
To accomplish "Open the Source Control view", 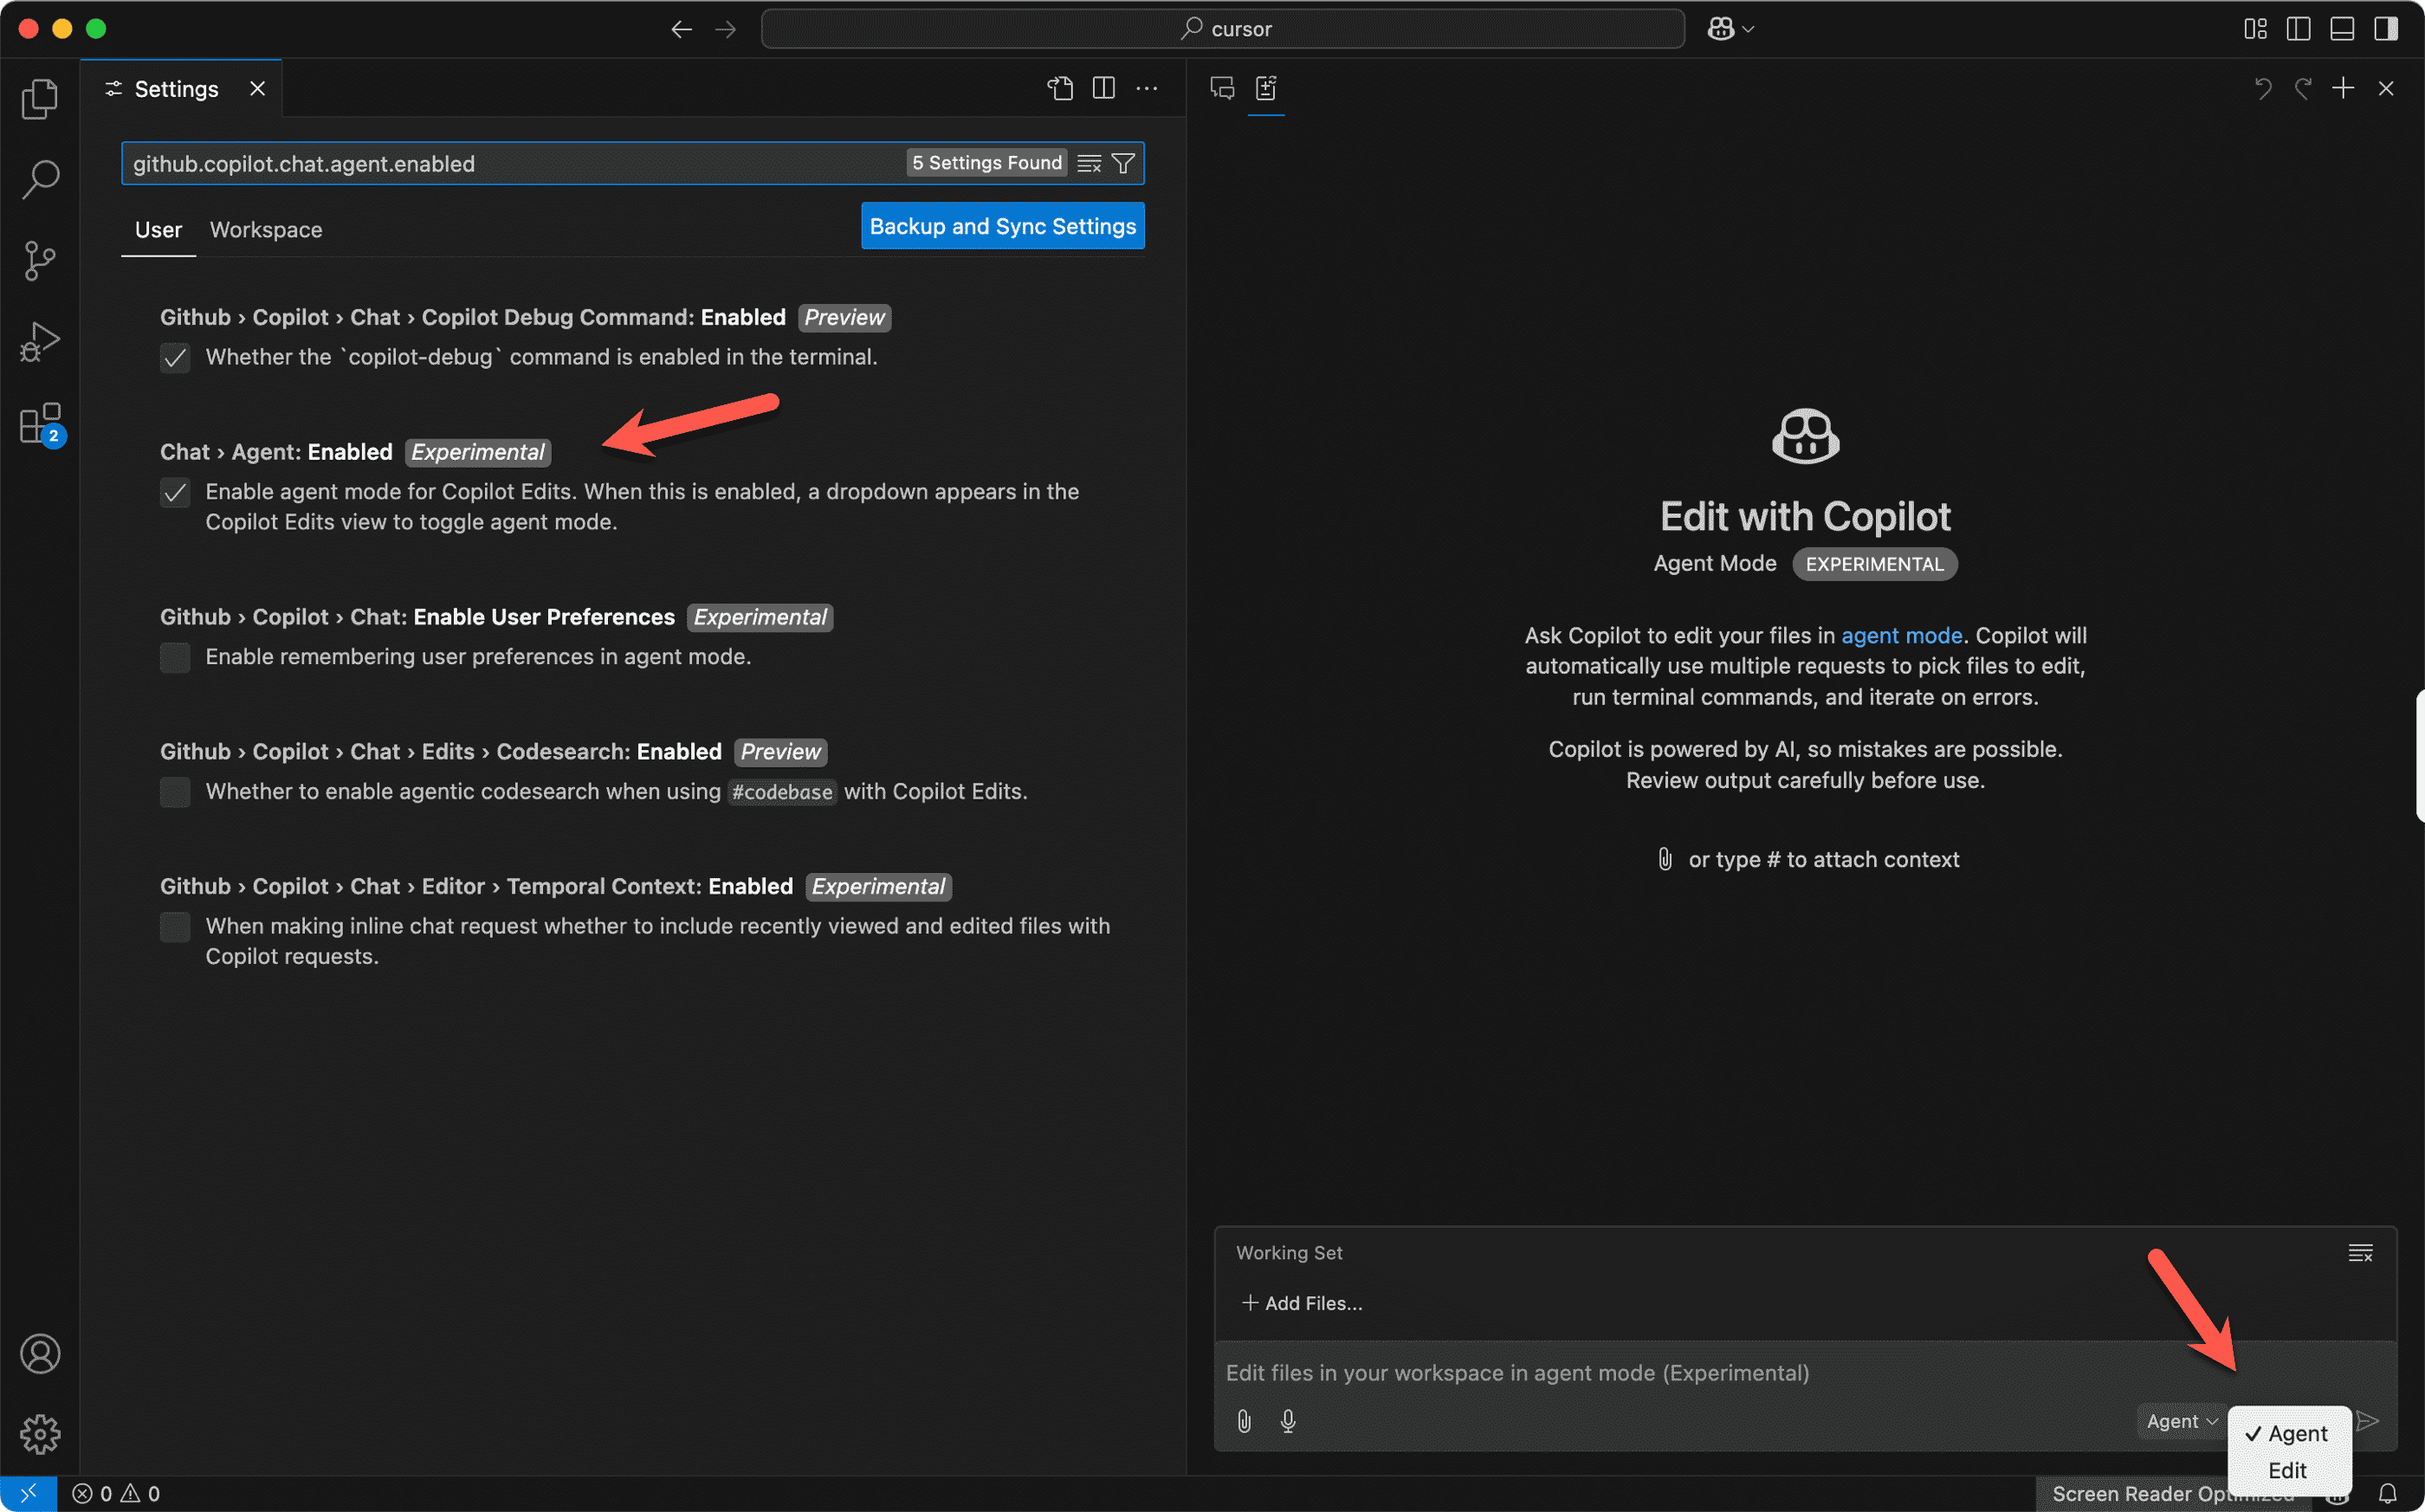I will 40,260.
